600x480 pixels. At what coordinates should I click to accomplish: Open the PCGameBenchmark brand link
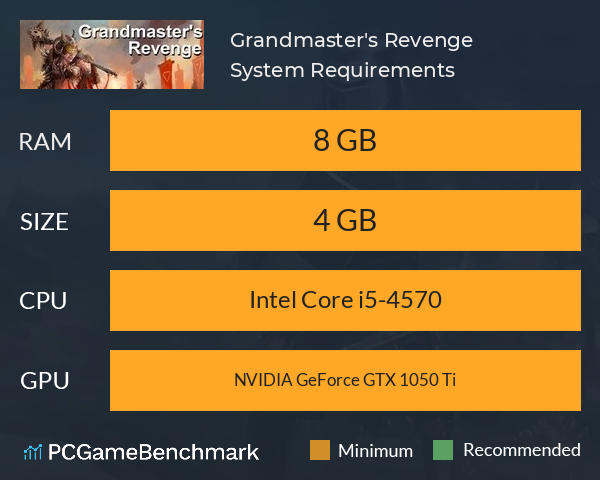(x=153, y=452)
